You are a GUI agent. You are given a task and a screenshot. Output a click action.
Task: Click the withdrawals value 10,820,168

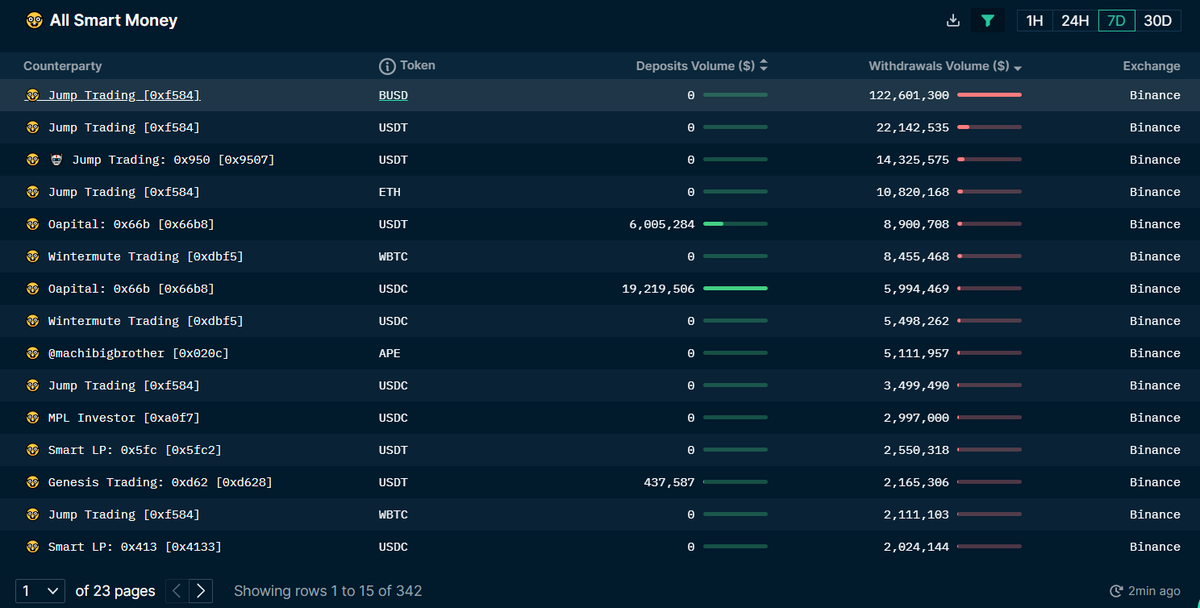[913, 192]
